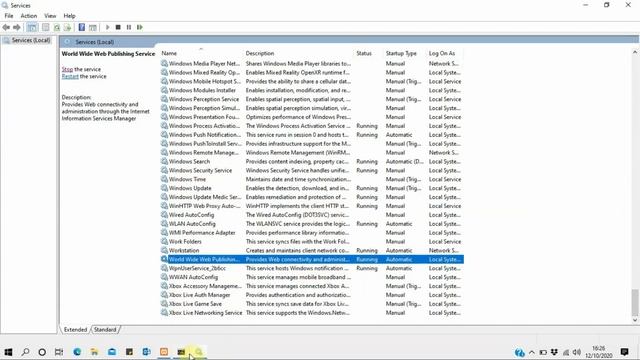The height and width of the screenshot is (360, 640).
Task: Click the Start Service play icon
Action: click(x=108, y=27)
